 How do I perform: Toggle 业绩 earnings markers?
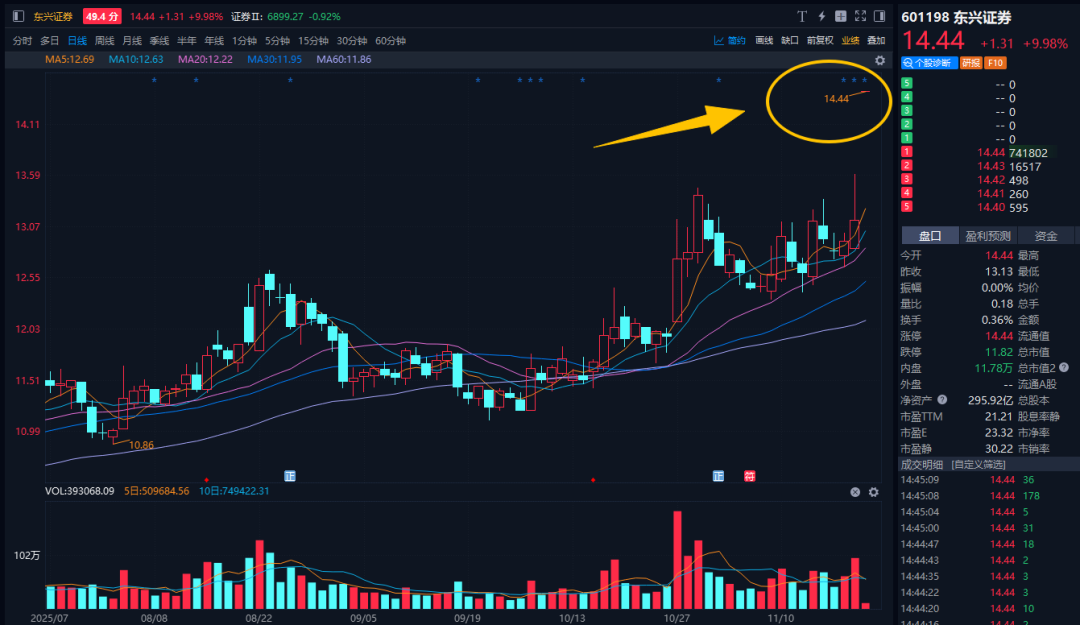click(x=851, y=41)
